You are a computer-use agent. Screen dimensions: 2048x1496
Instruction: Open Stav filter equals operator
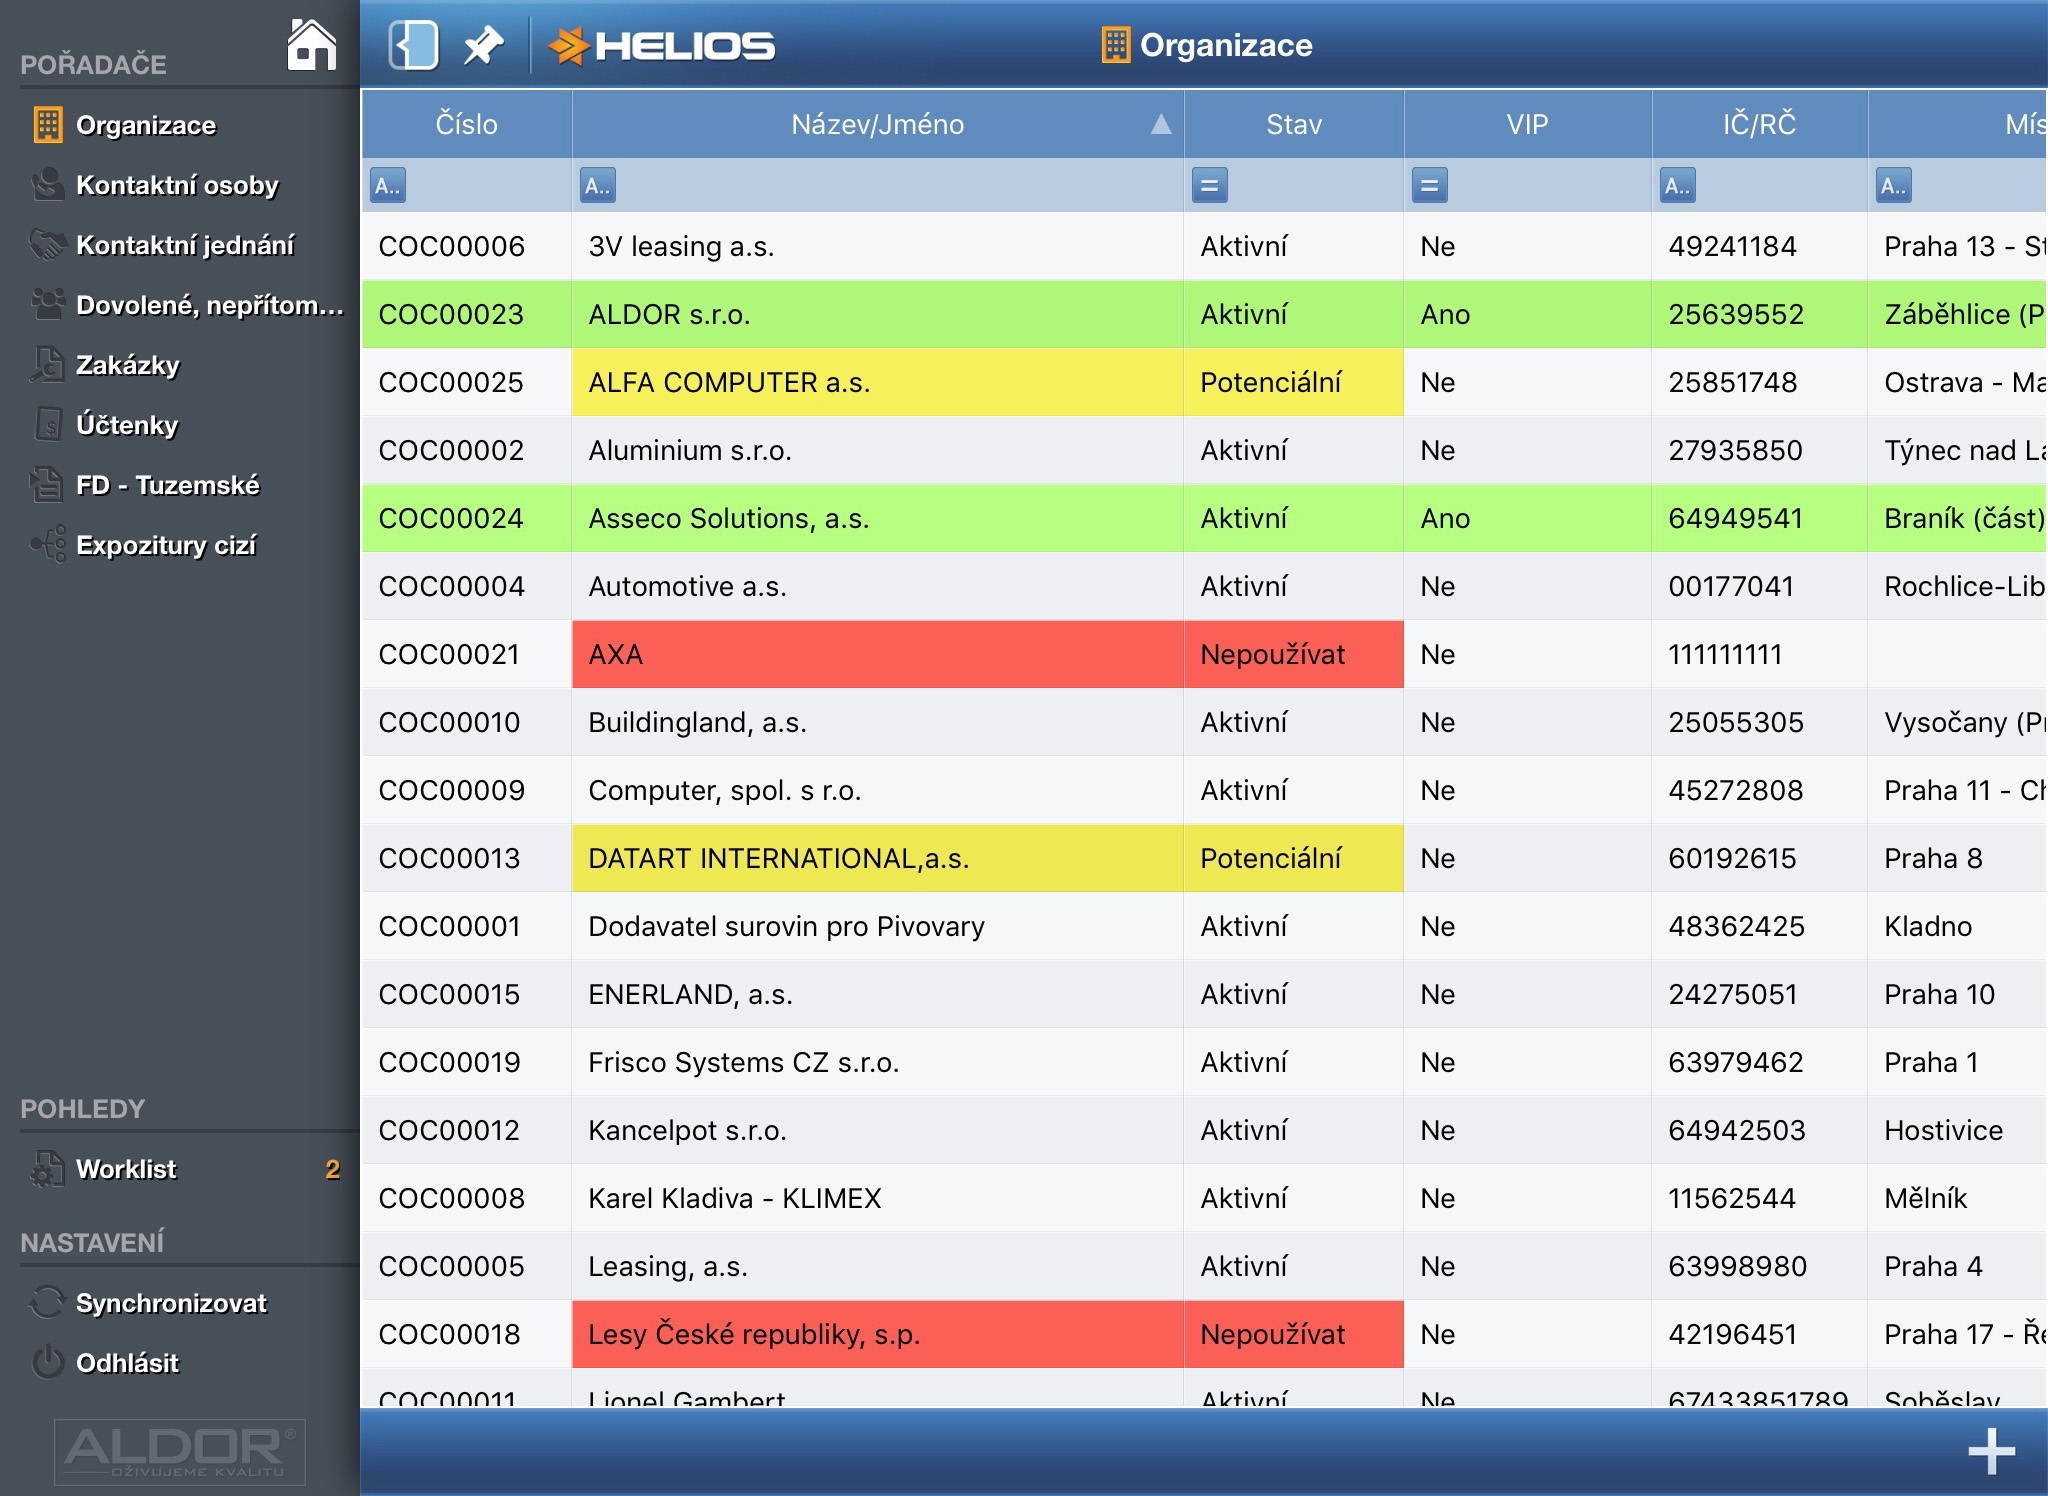(1210, 185)
